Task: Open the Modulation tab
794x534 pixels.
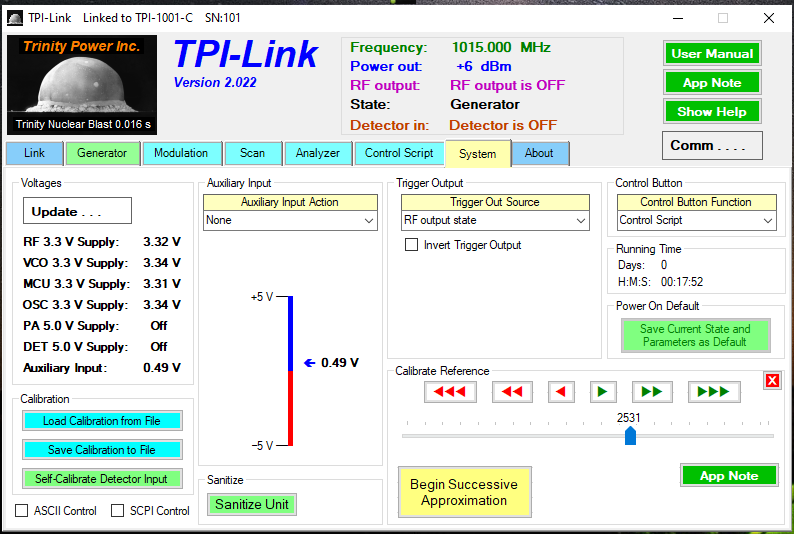Action: point(181,153)
